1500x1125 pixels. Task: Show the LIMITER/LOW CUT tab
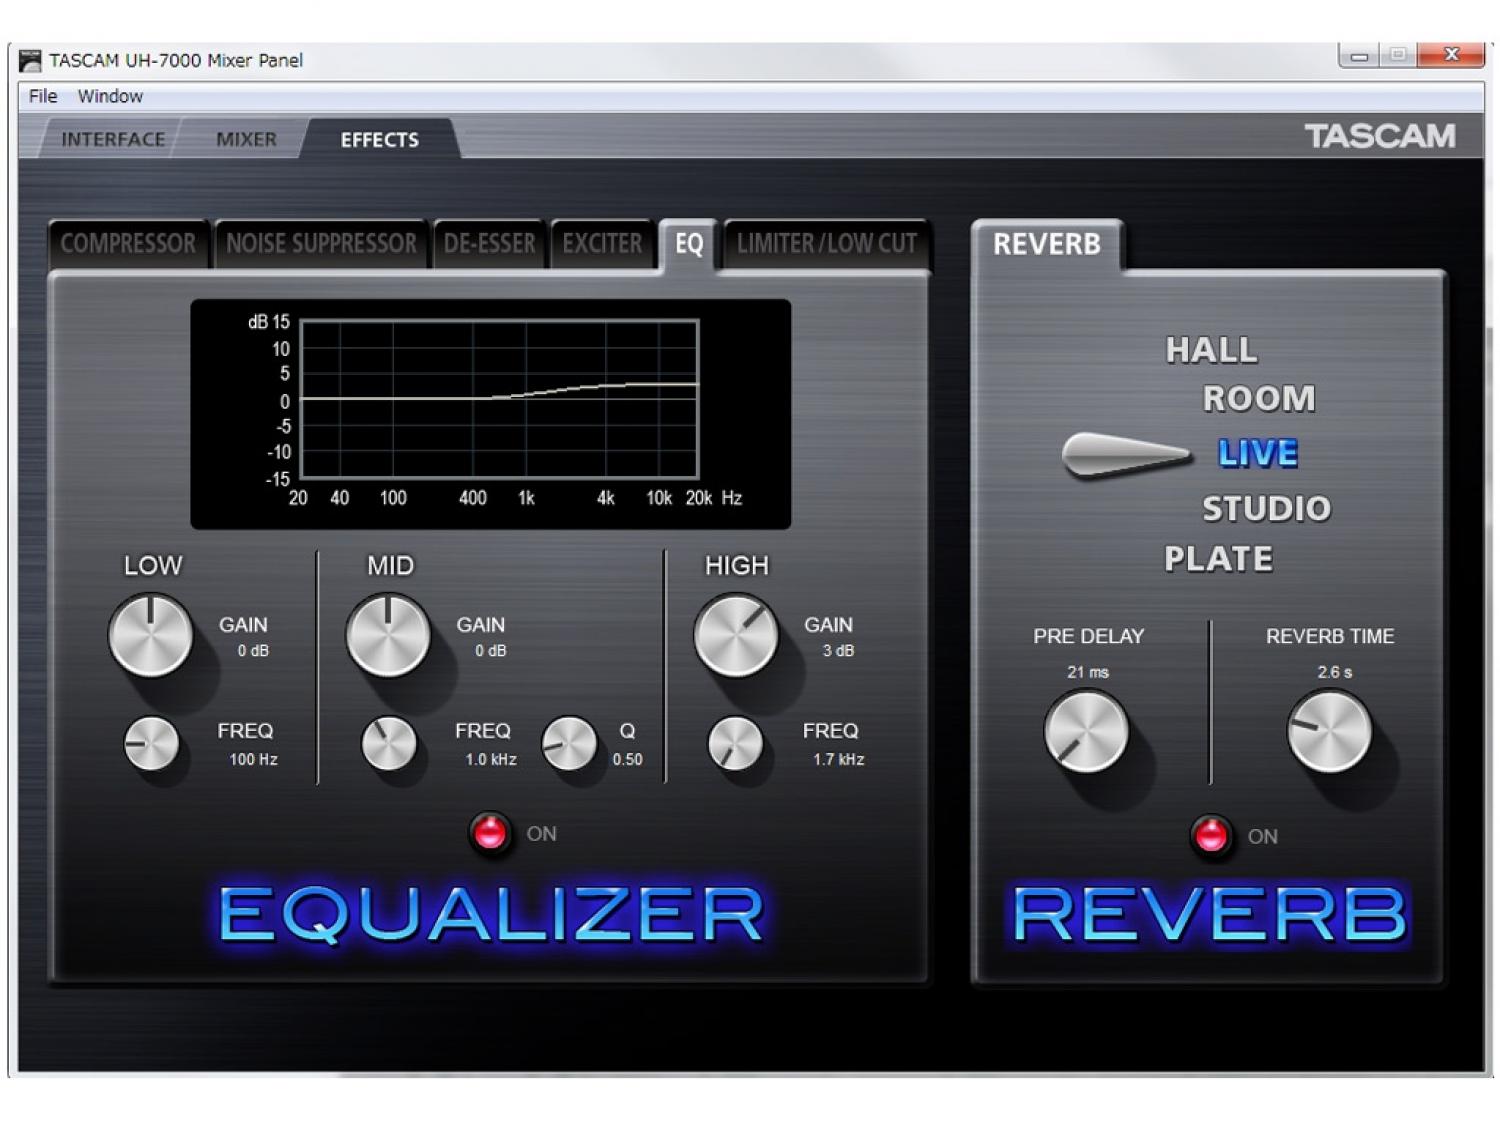pyautogui.click(x=826, y=244)
